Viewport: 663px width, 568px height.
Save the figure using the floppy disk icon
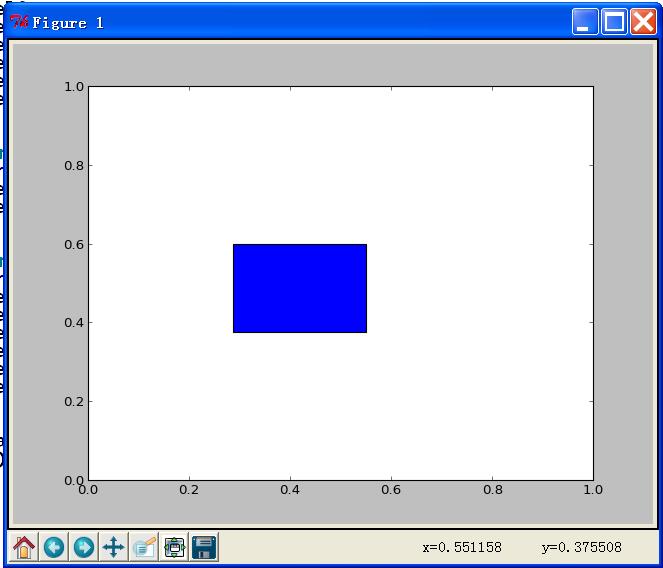(x=204, y=547)
